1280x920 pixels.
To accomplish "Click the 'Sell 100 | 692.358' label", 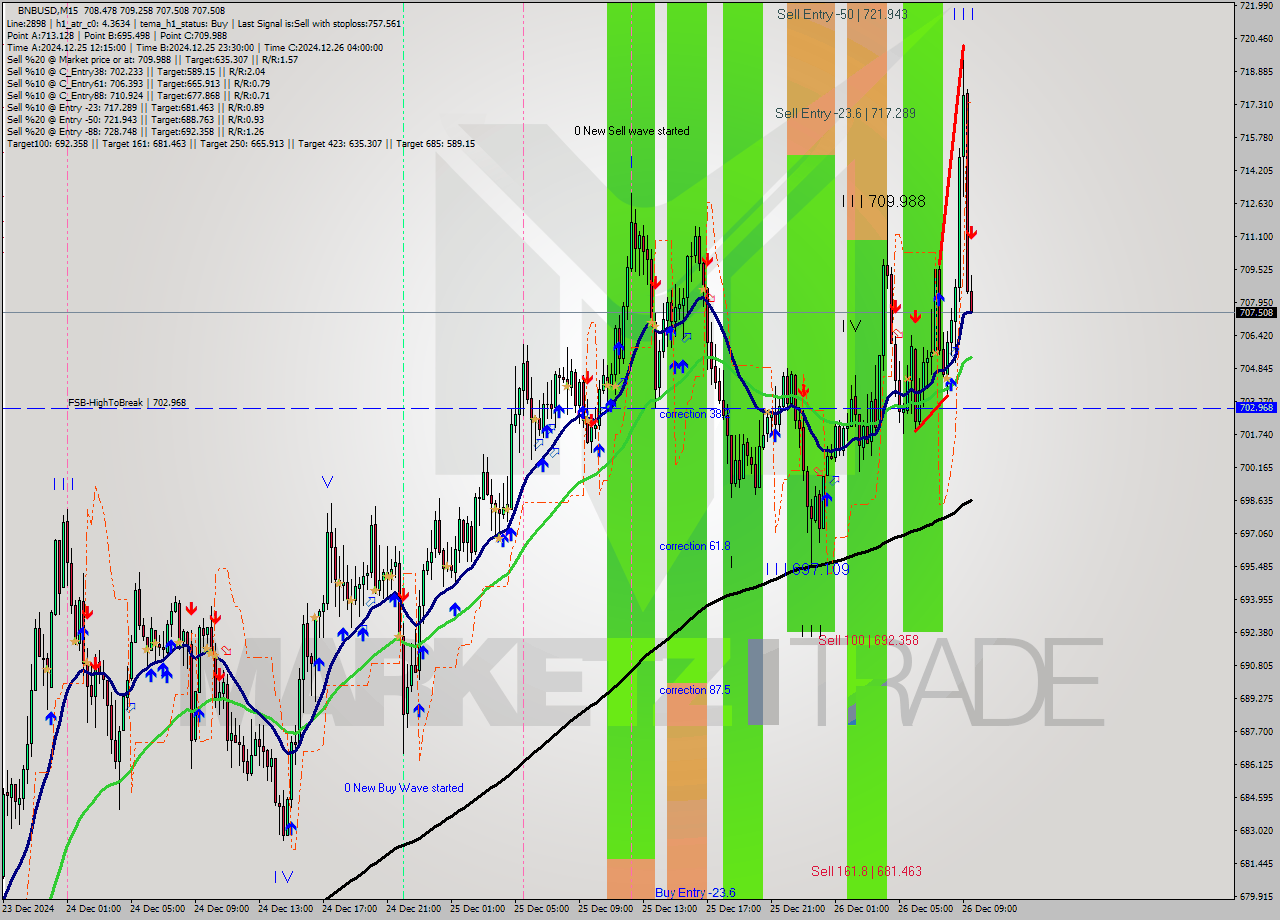I will pyautogui.click(x=868, y=640).
